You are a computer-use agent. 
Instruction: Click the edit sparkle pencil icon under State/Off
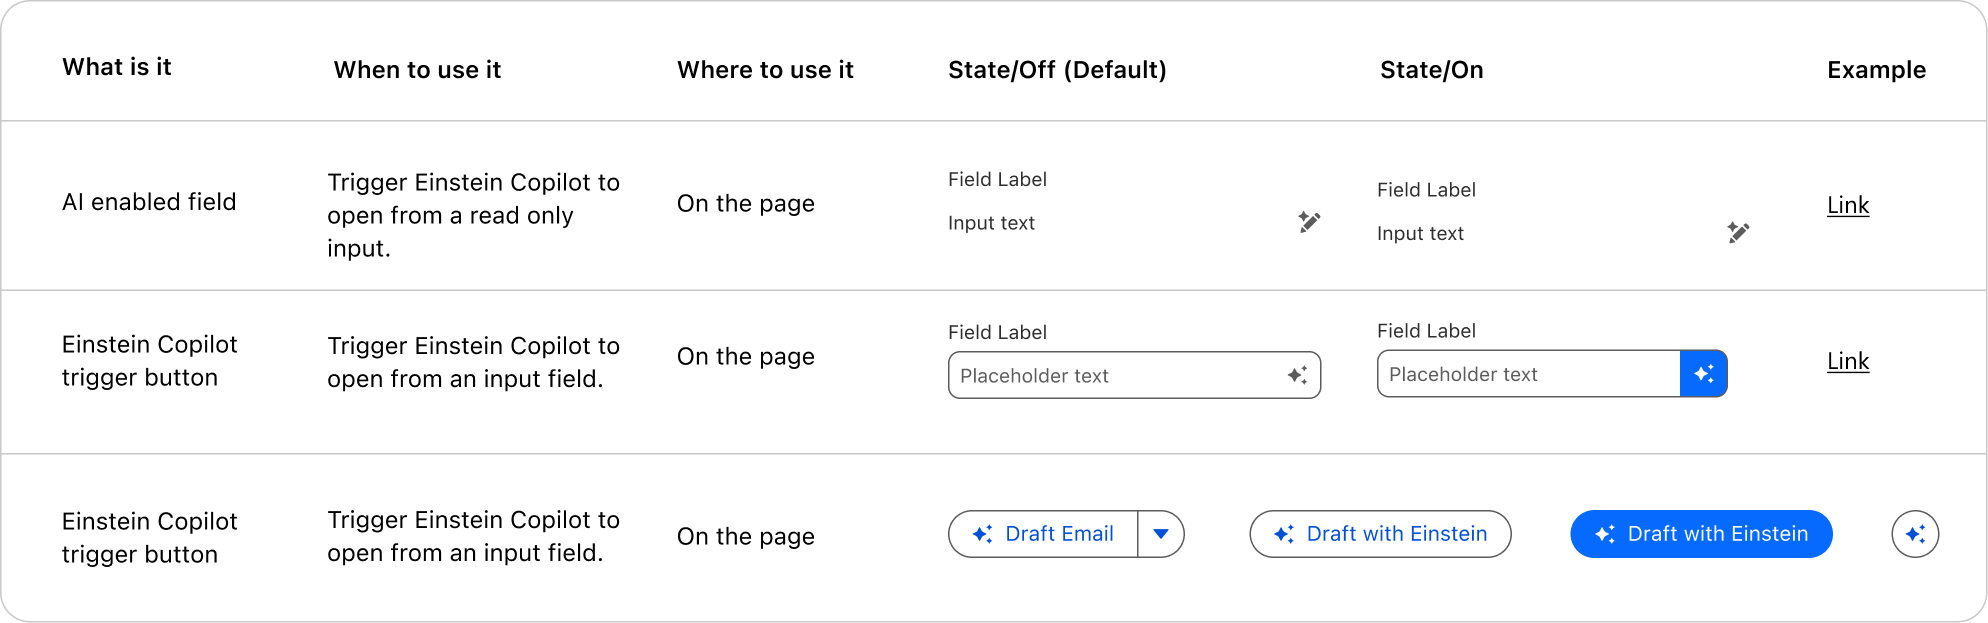(x=1309, y=222)
